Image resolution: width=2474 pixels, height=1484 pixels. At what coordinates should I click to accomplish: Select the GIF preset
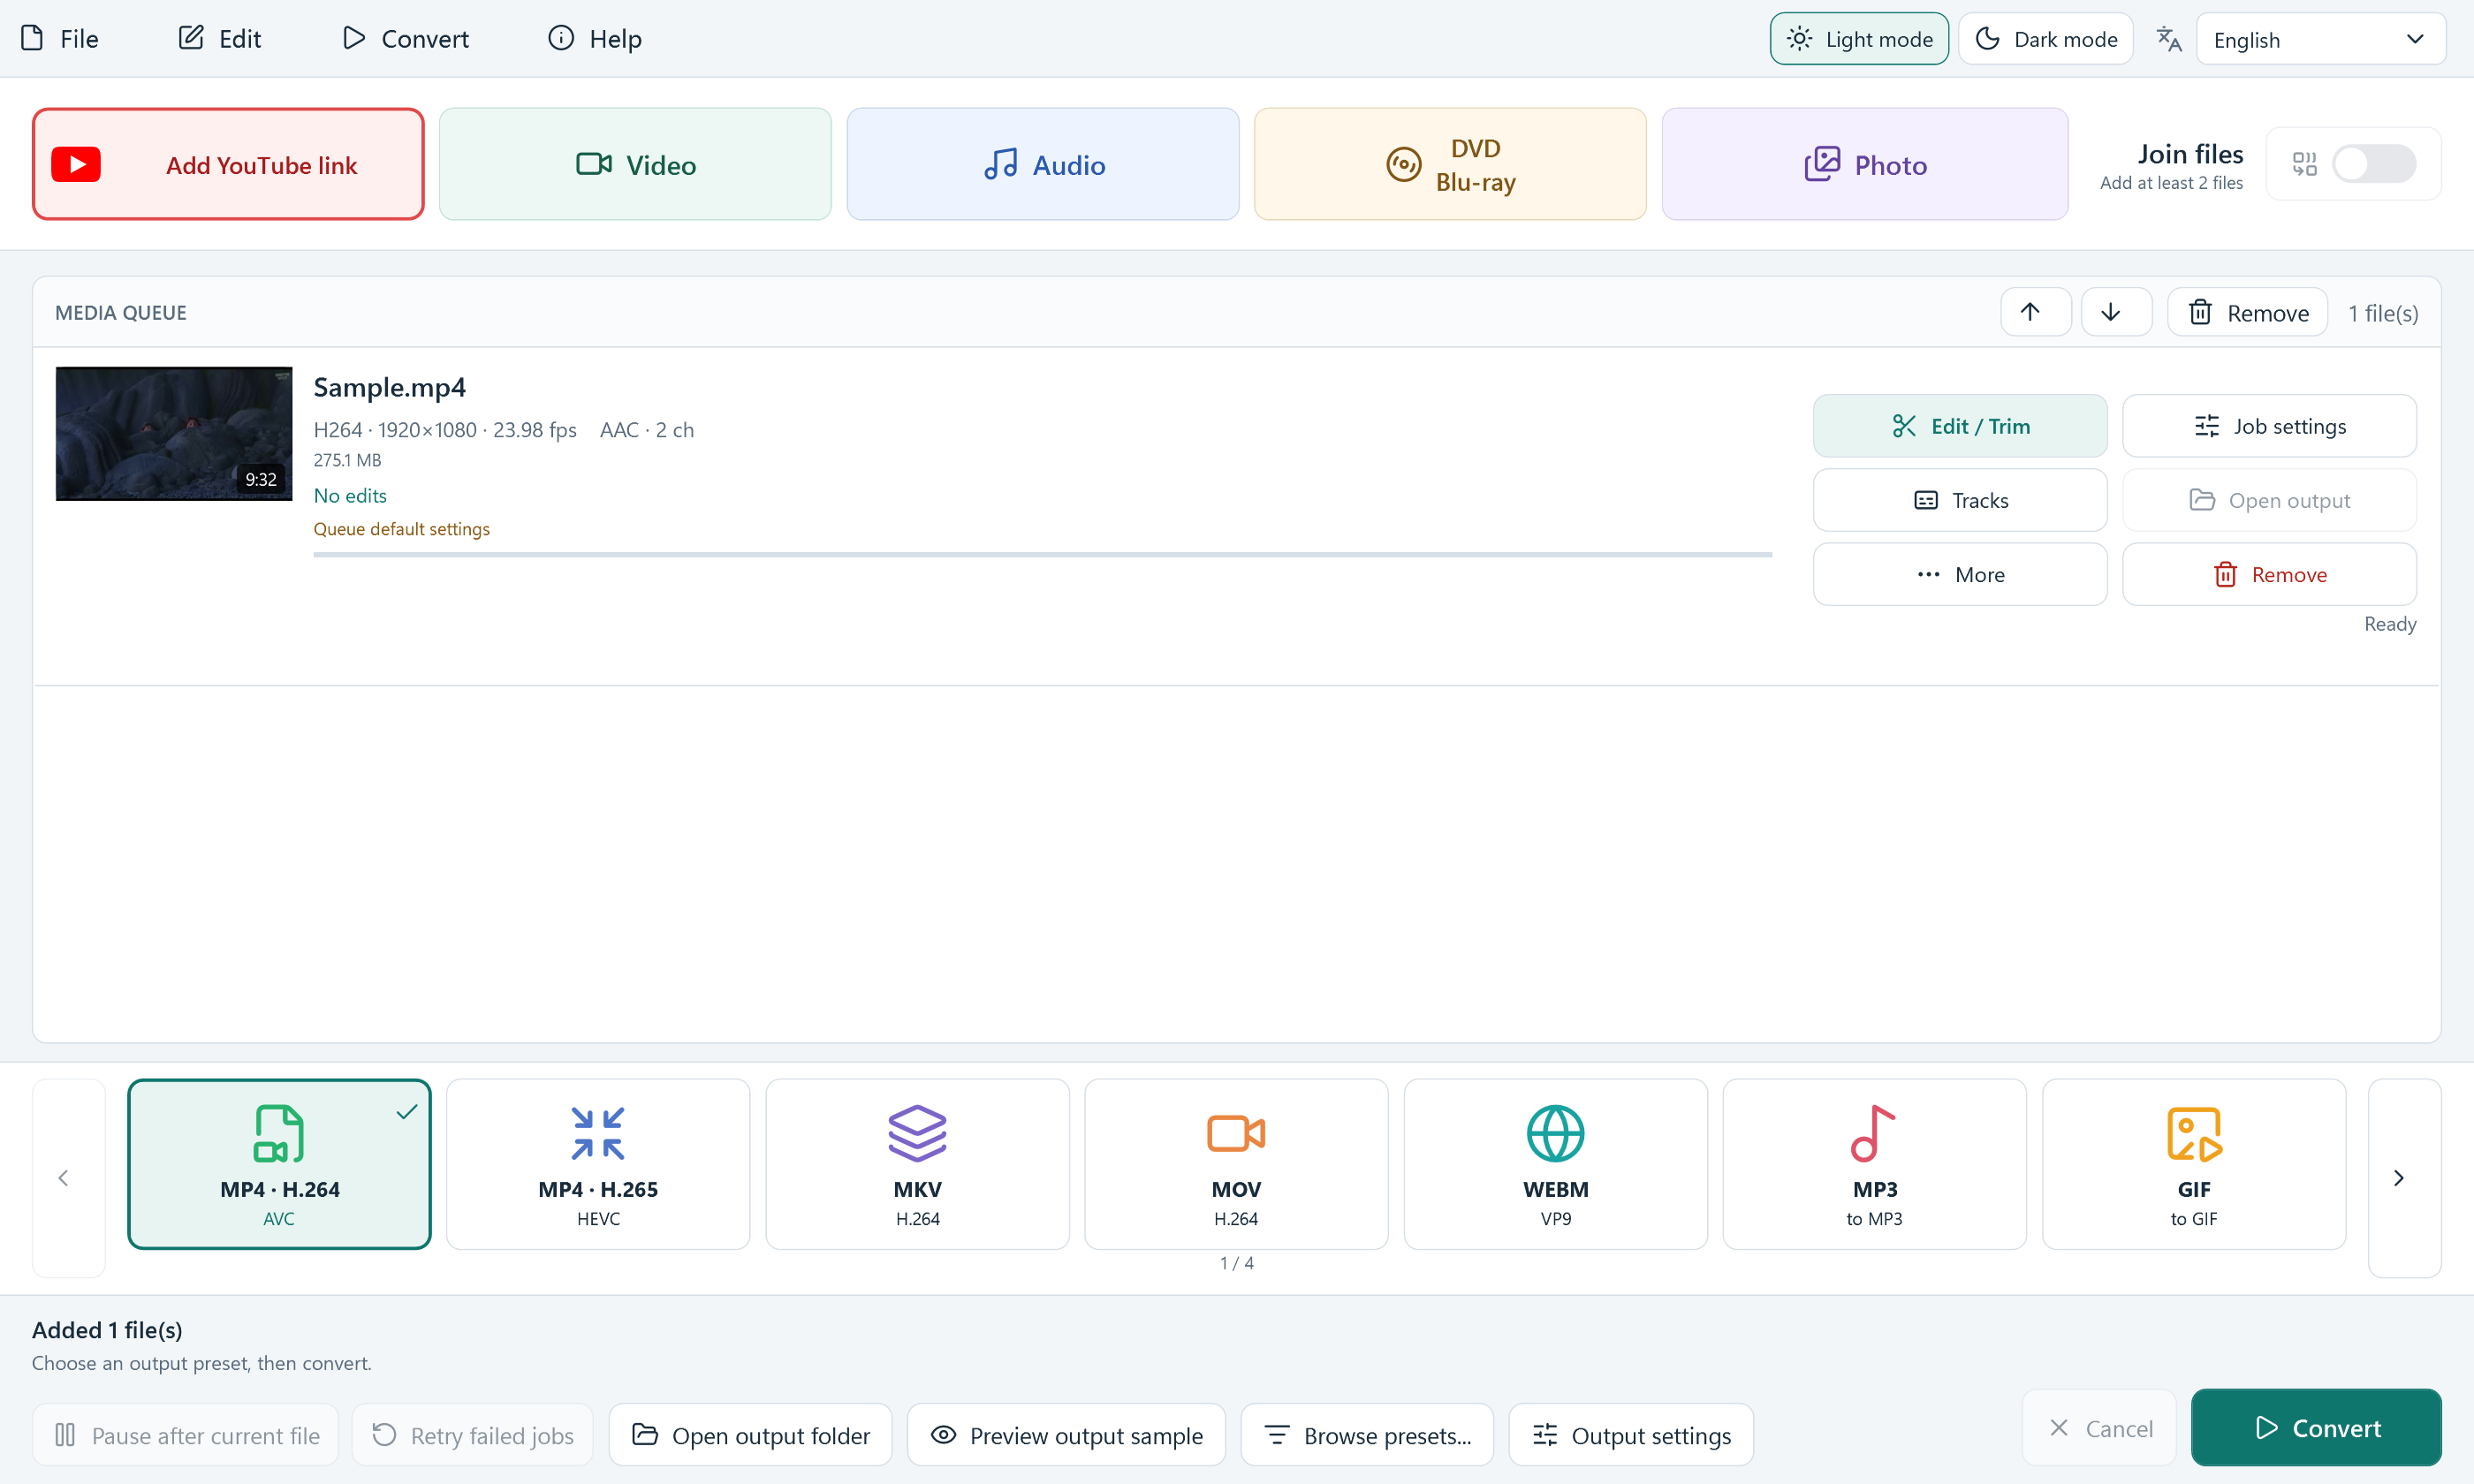point(2193,1164)
